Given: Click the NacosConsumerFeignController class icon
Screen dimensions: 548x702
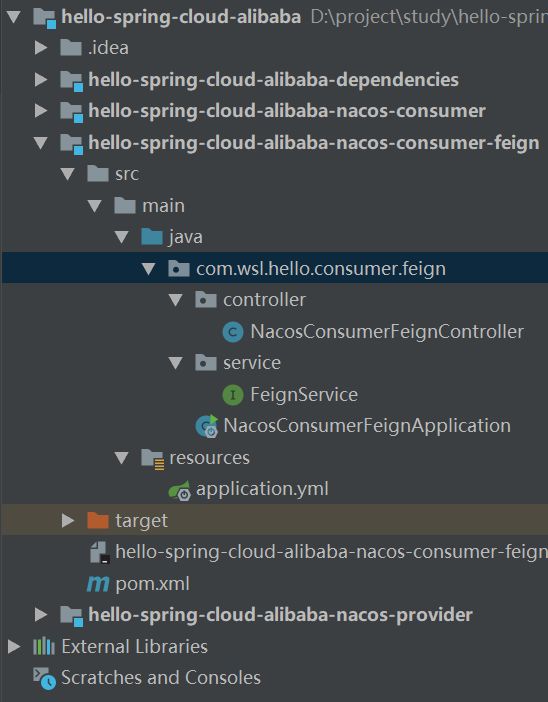Looking at the screenshot, I should (x=232, y=332).
